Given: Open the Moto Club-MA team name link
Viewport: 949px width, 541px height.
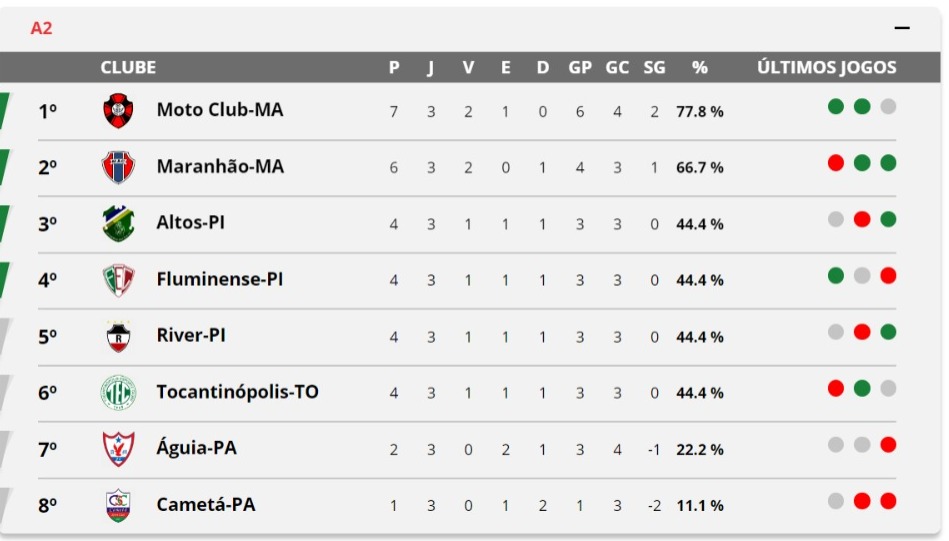Looking at the screenshot, I should [220, 110].
